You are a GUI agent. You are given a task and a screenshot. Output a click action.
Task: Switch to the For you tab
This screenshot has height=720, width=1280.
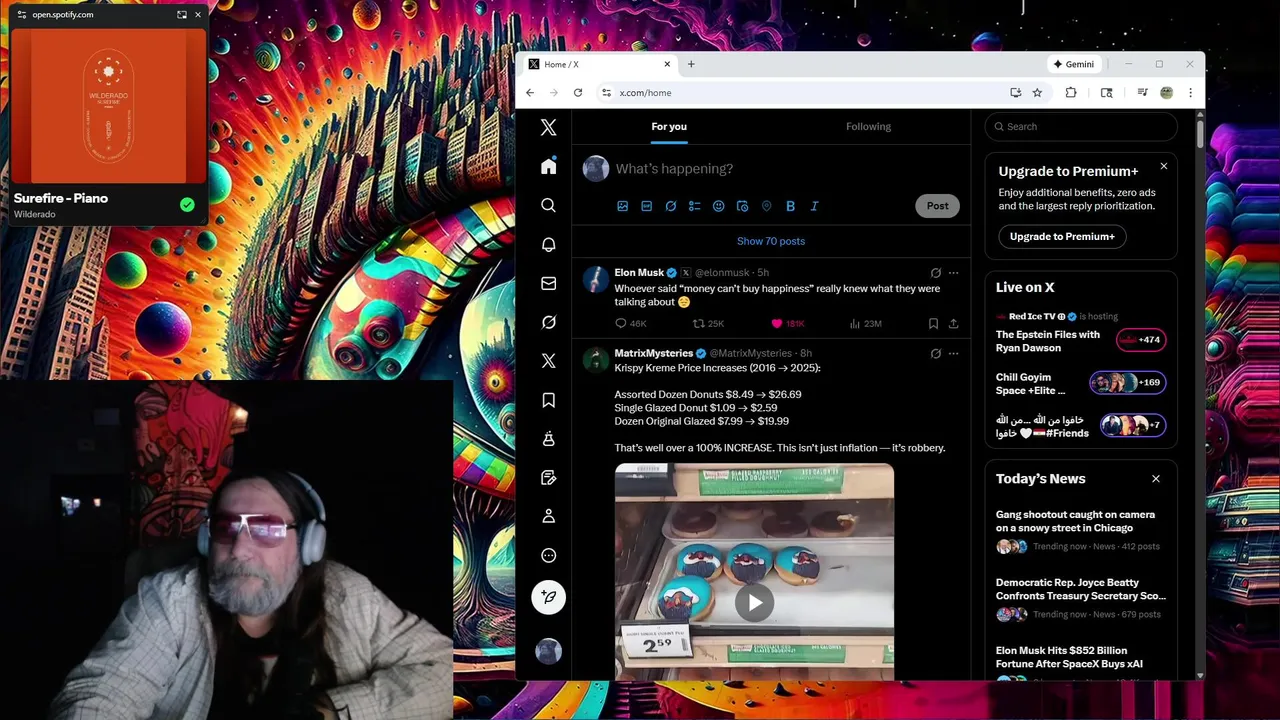(669, 126)
